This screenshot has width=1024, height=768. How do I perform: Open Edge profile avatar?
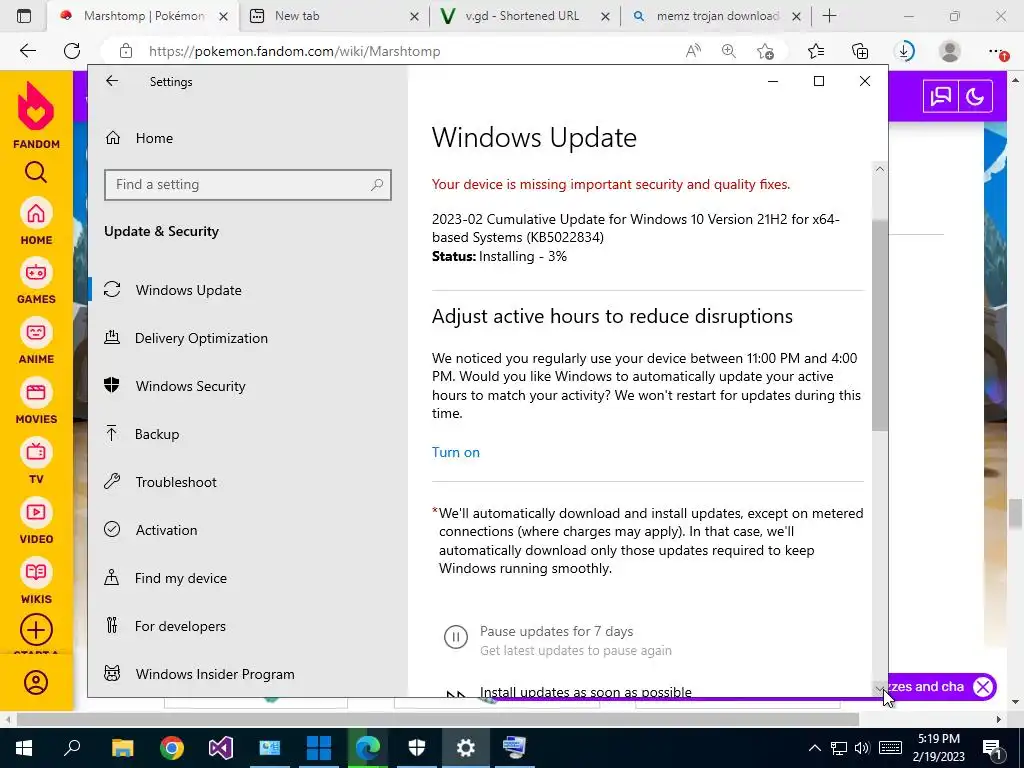(950, 51)
